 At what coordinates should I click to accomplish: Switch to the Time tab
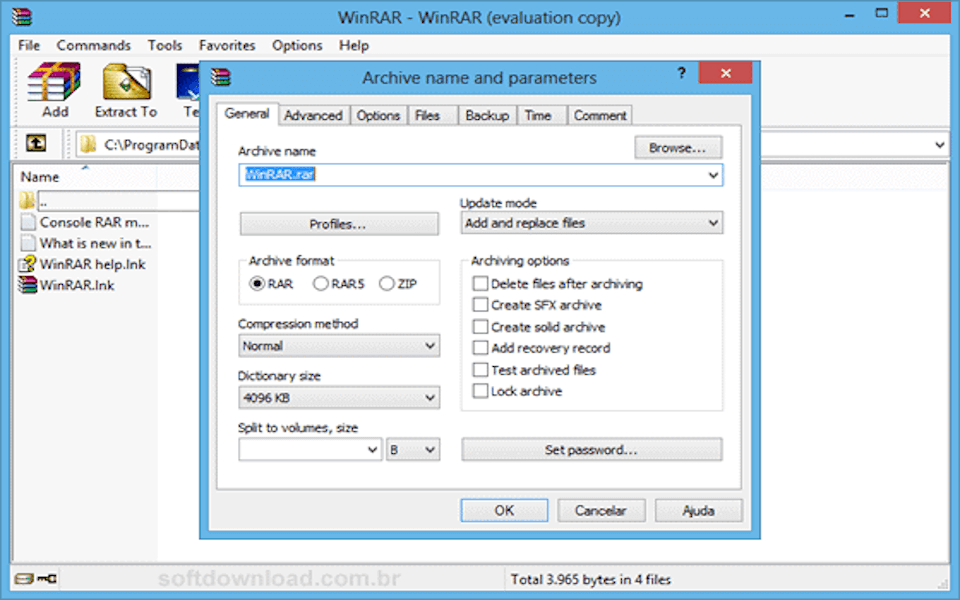541,115
